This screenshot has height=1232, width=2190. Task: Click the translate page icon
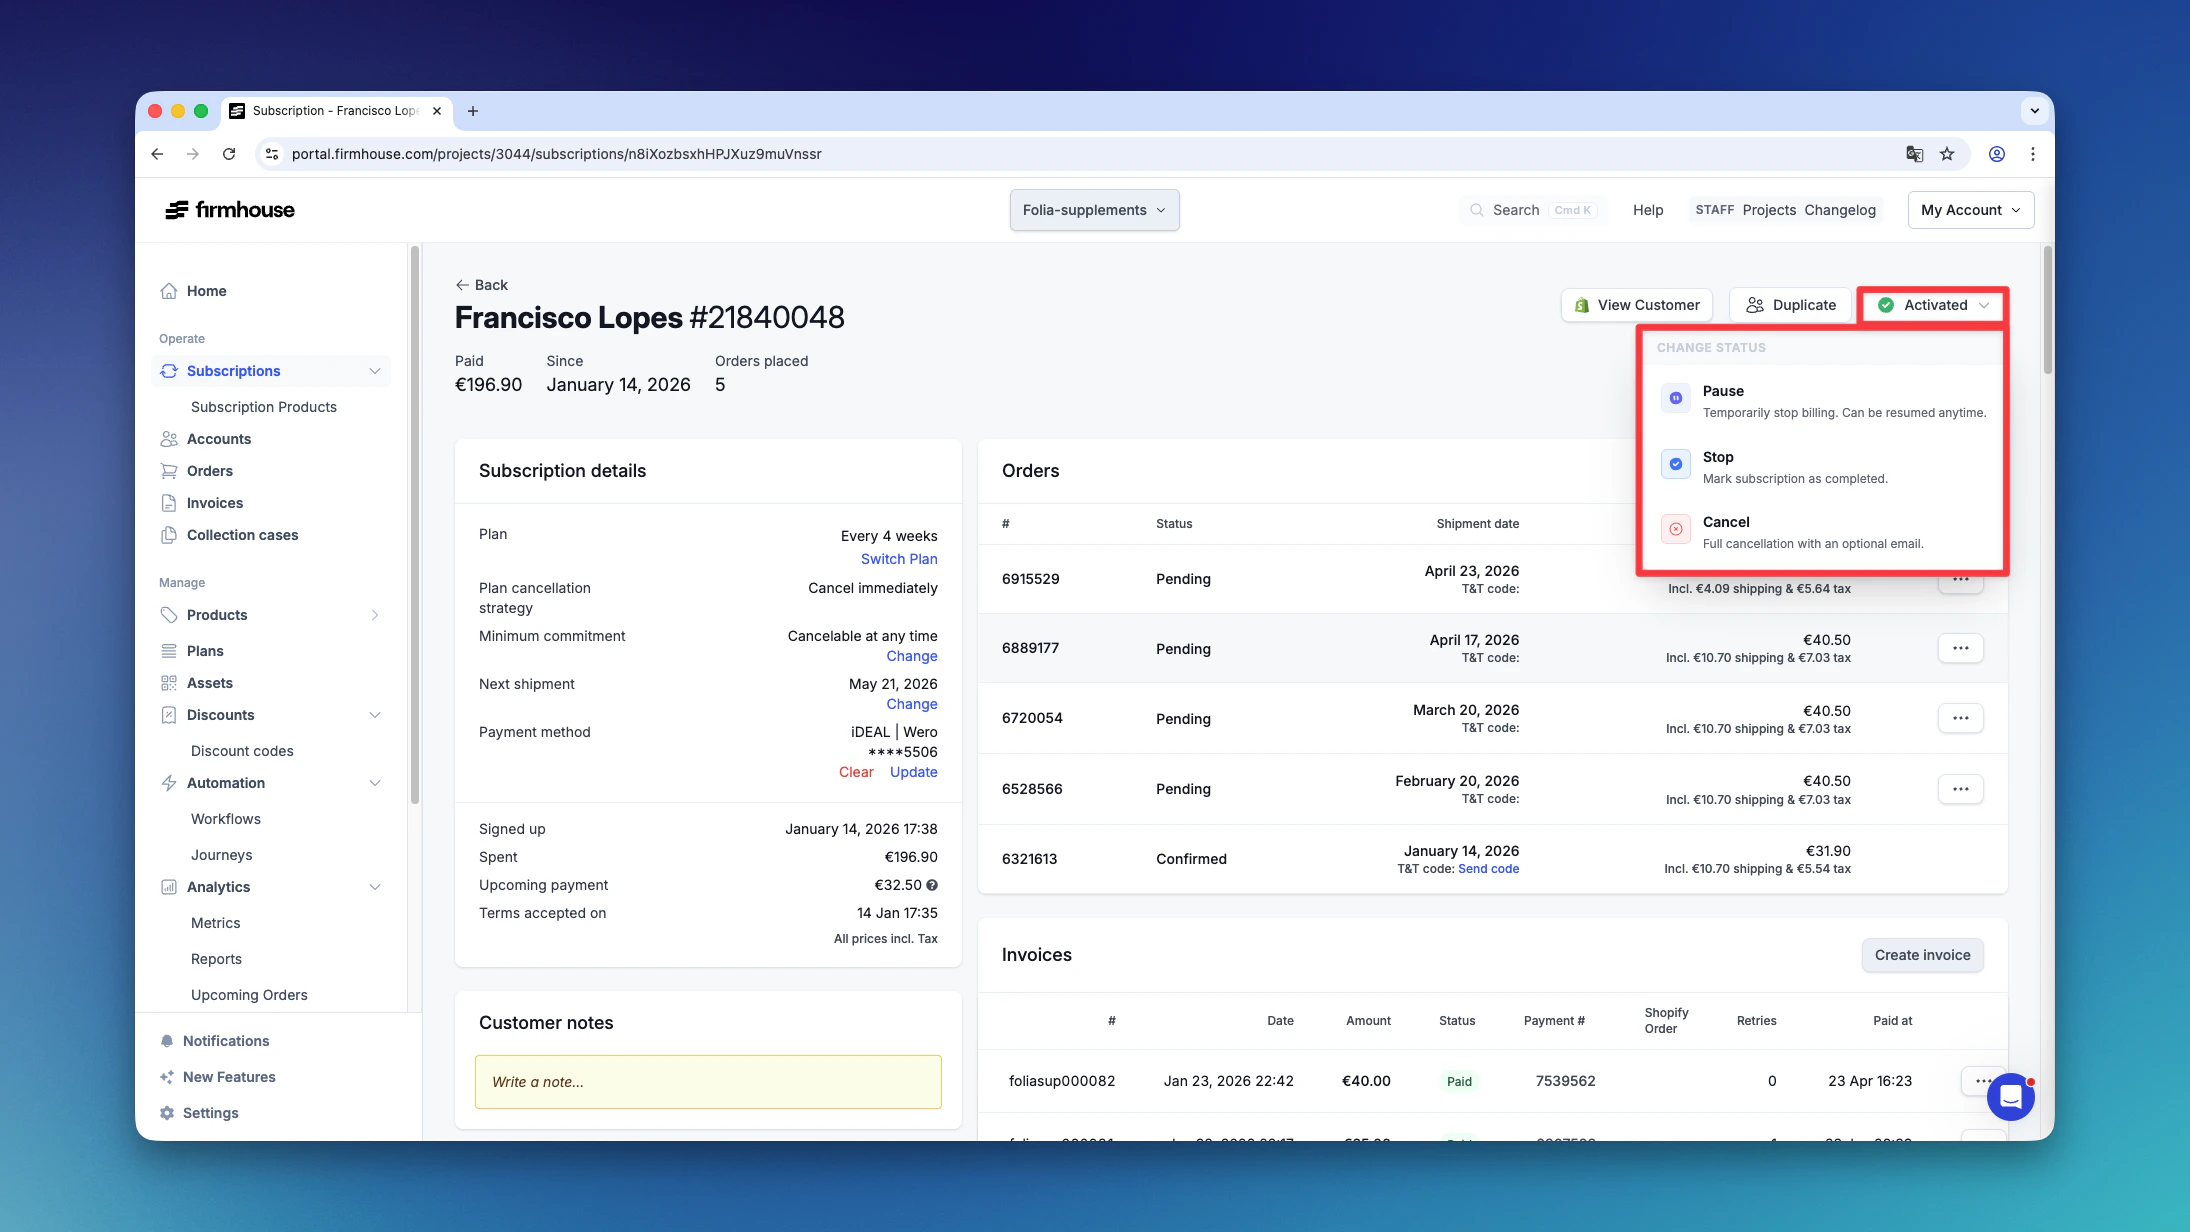[1915, 154]
